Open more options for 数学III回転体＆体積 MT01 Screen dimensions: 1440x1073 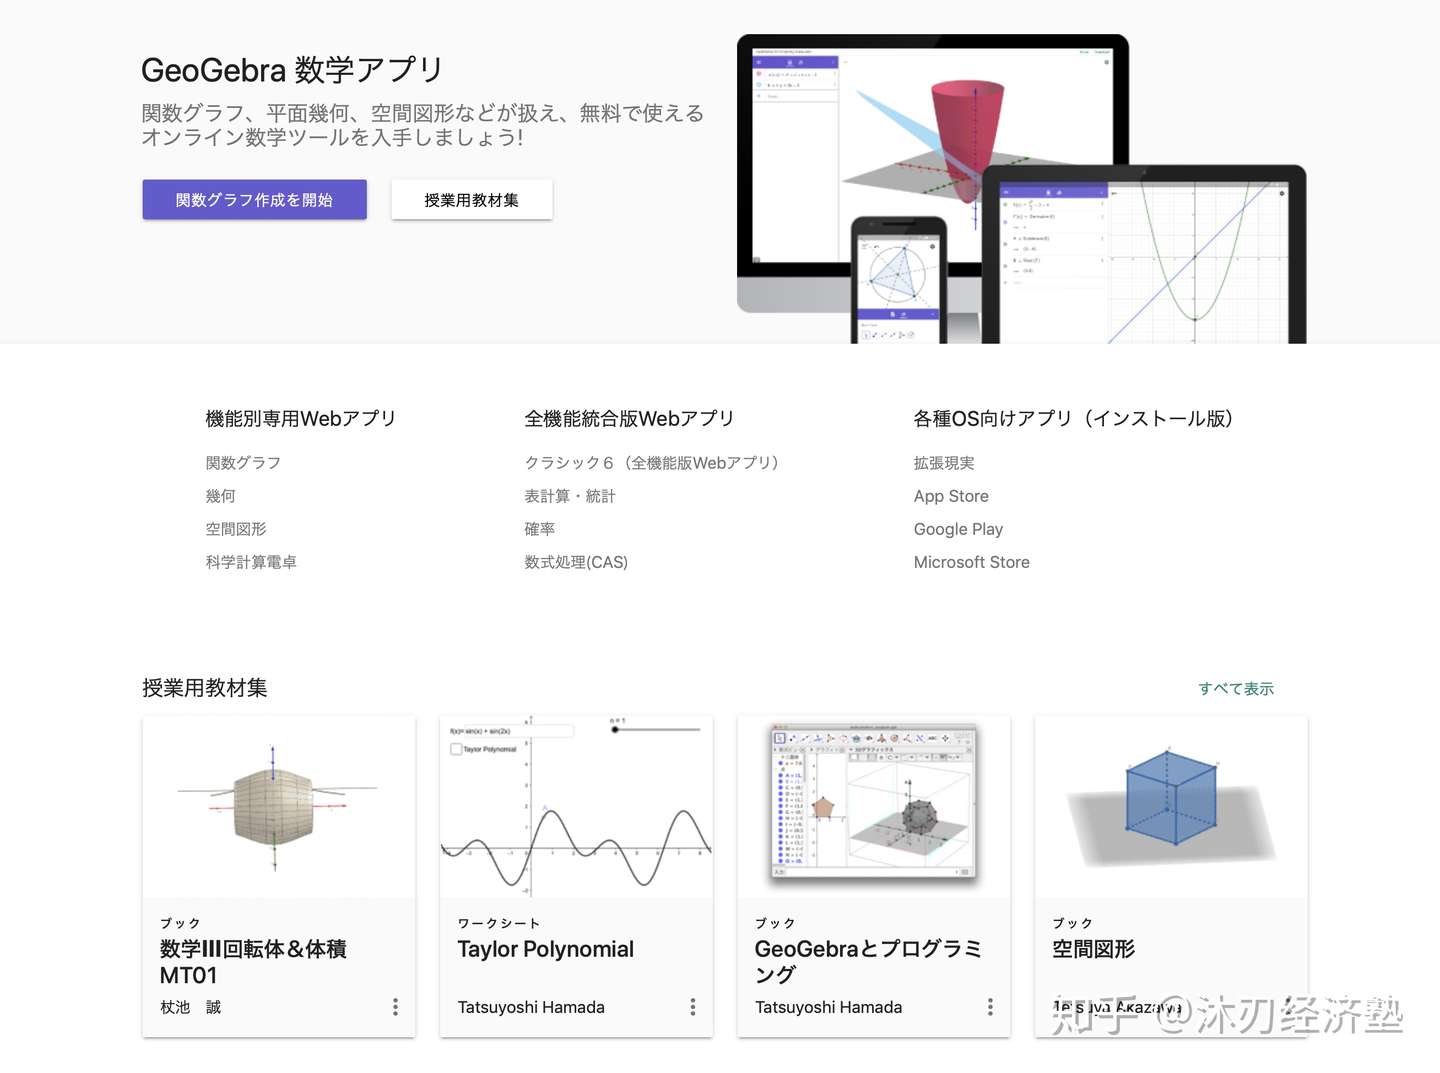click(396, 1007)
